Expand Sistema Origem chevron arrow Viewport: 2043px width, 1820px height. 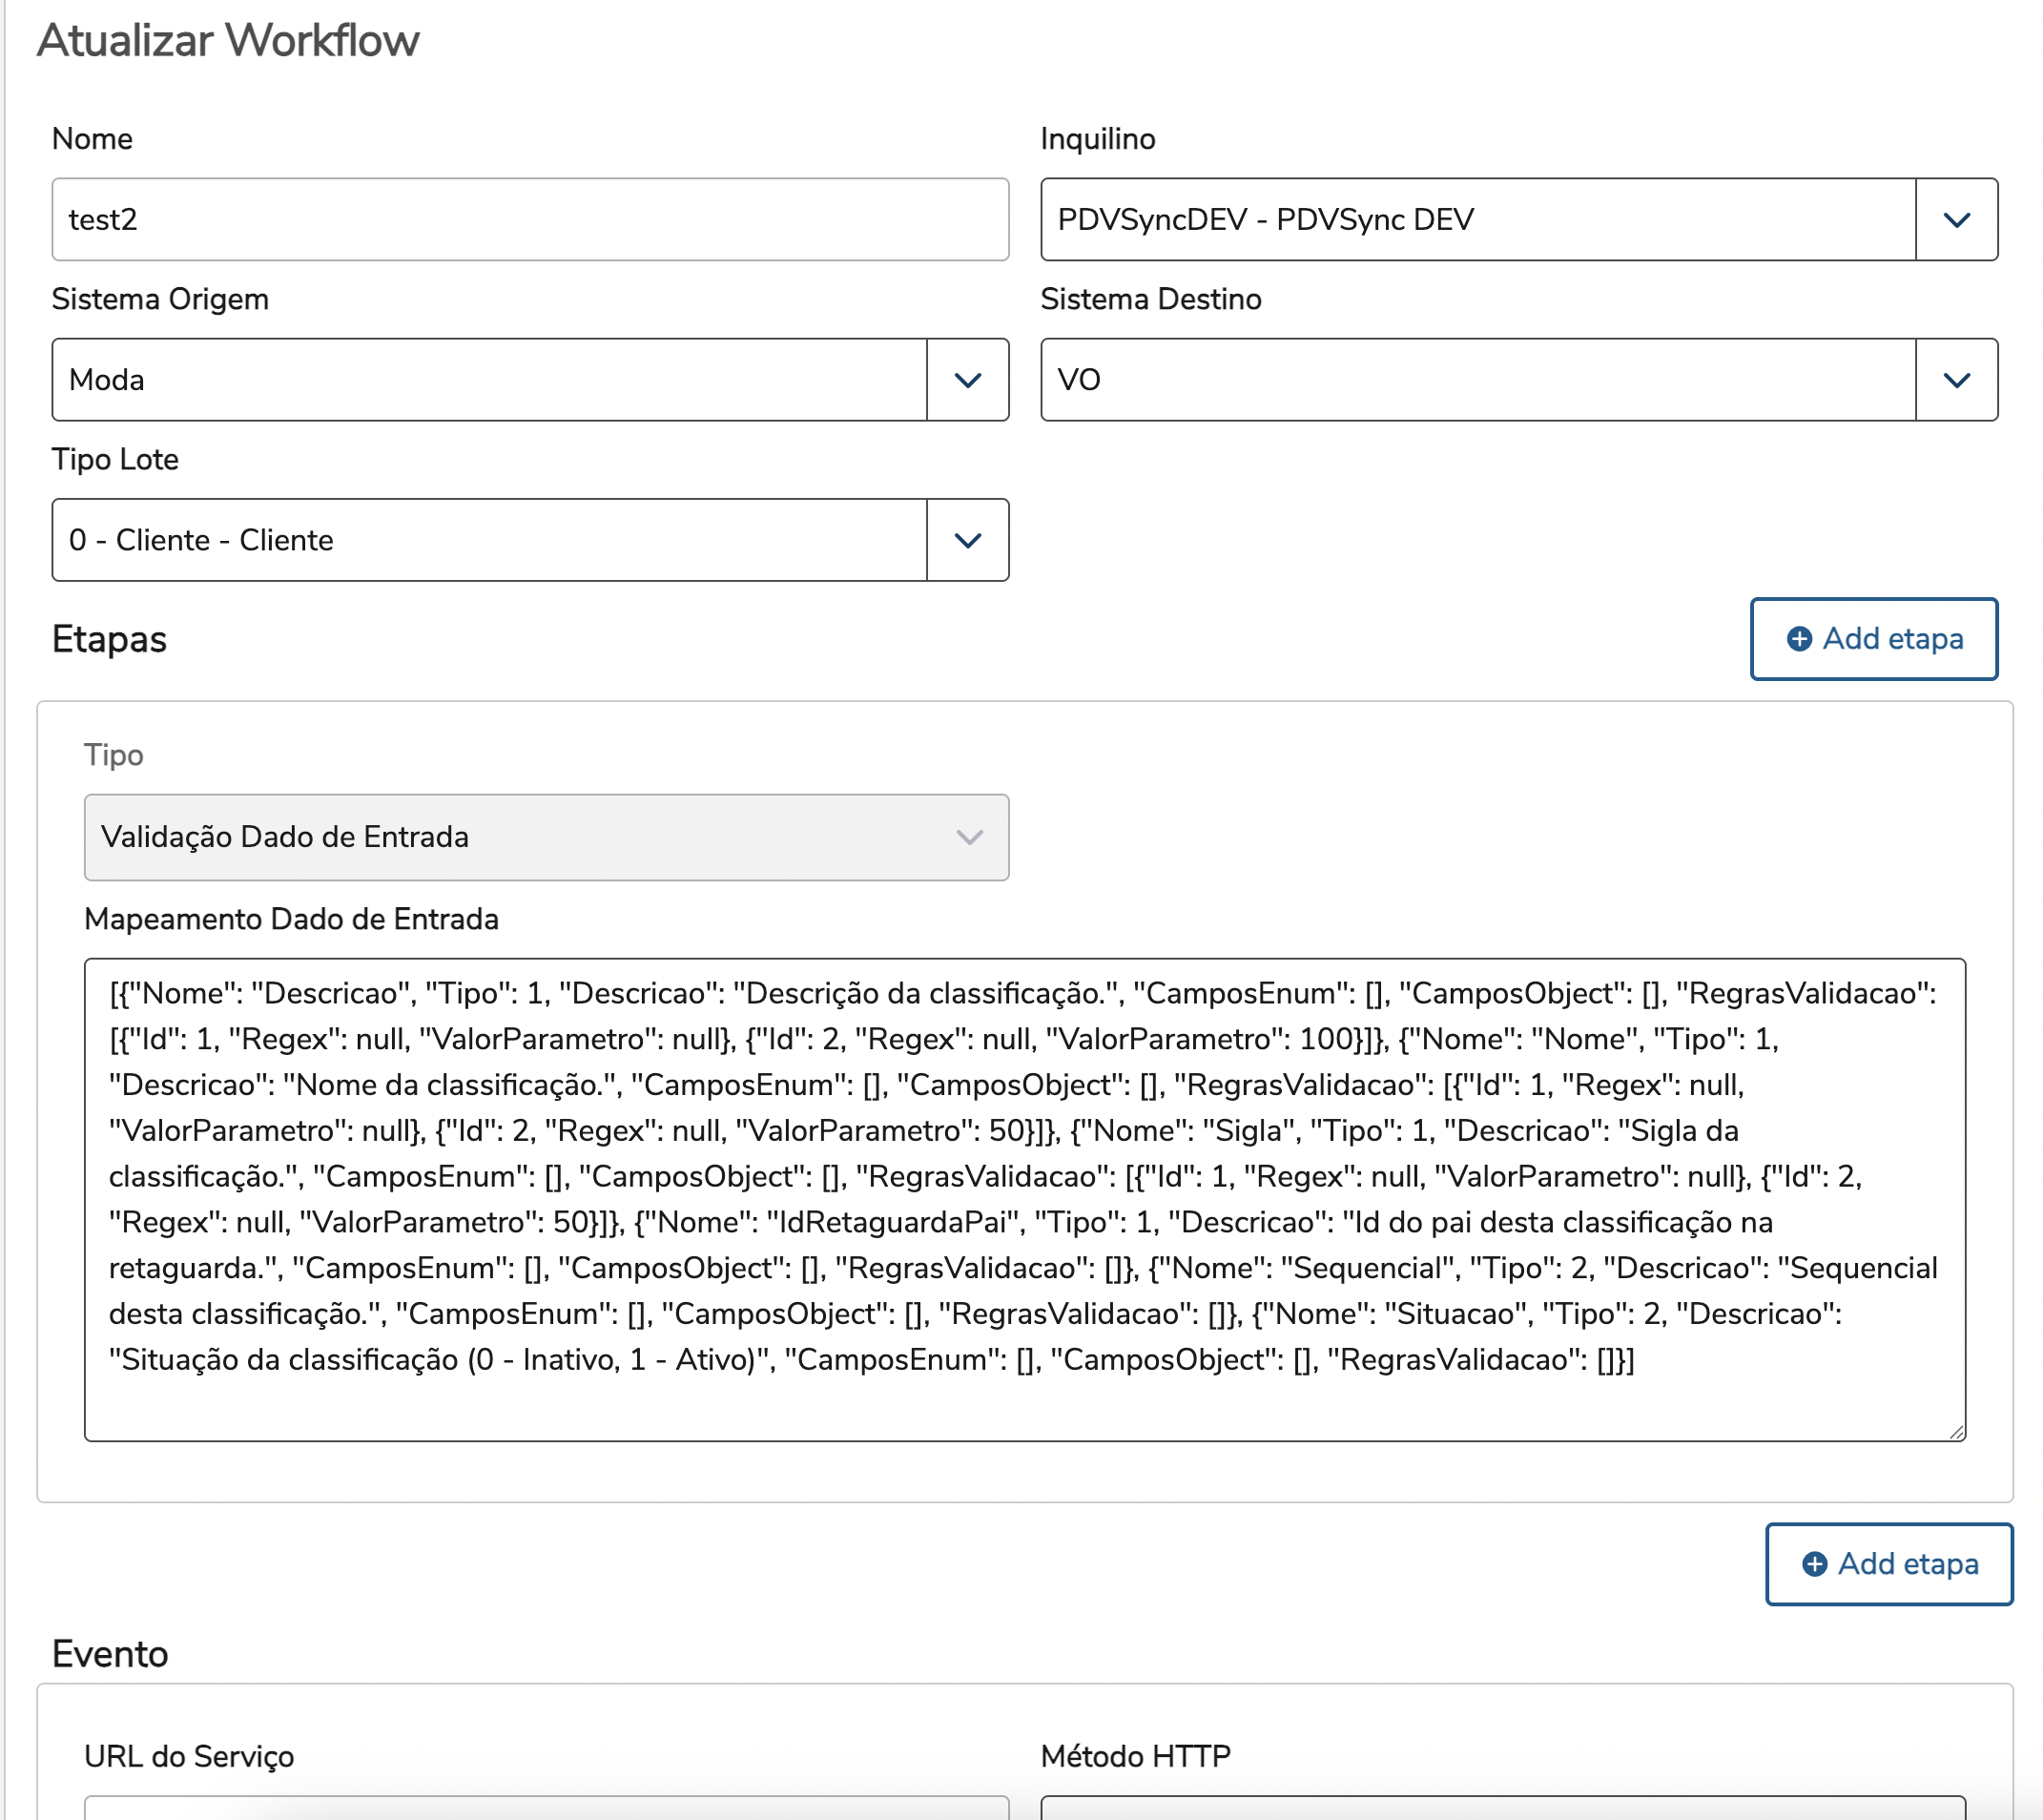[967, 380]
